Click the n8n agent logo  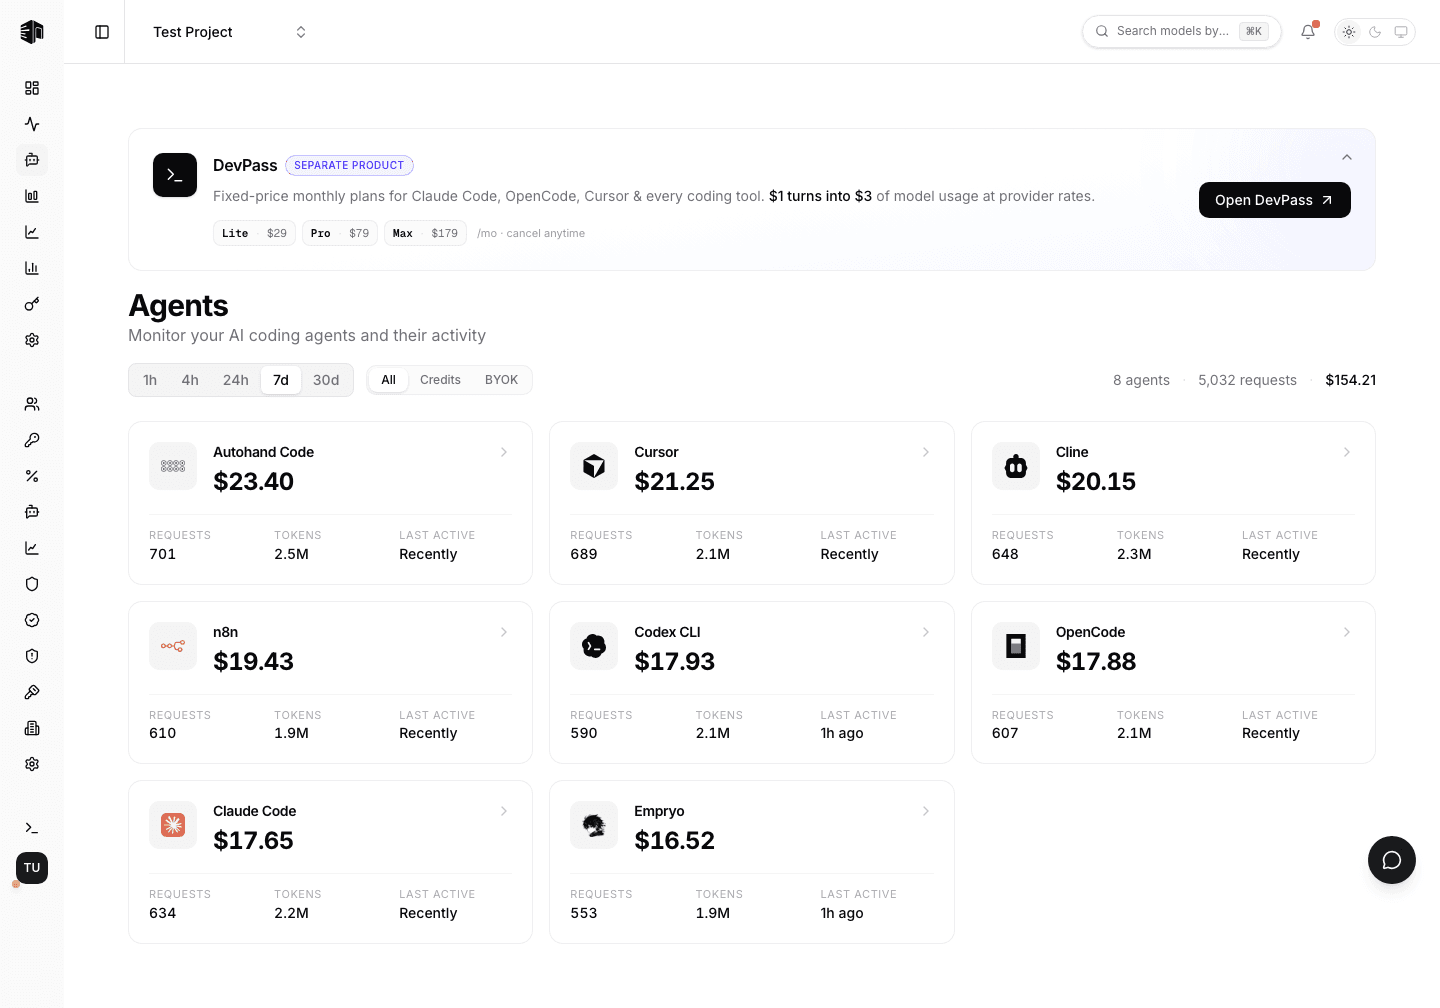click(173, 646)
